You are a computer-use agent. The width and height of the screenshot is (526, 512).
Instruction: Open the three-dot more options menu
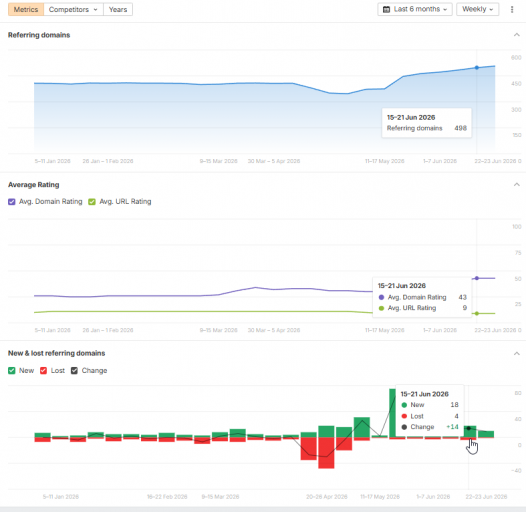point(512,9)
